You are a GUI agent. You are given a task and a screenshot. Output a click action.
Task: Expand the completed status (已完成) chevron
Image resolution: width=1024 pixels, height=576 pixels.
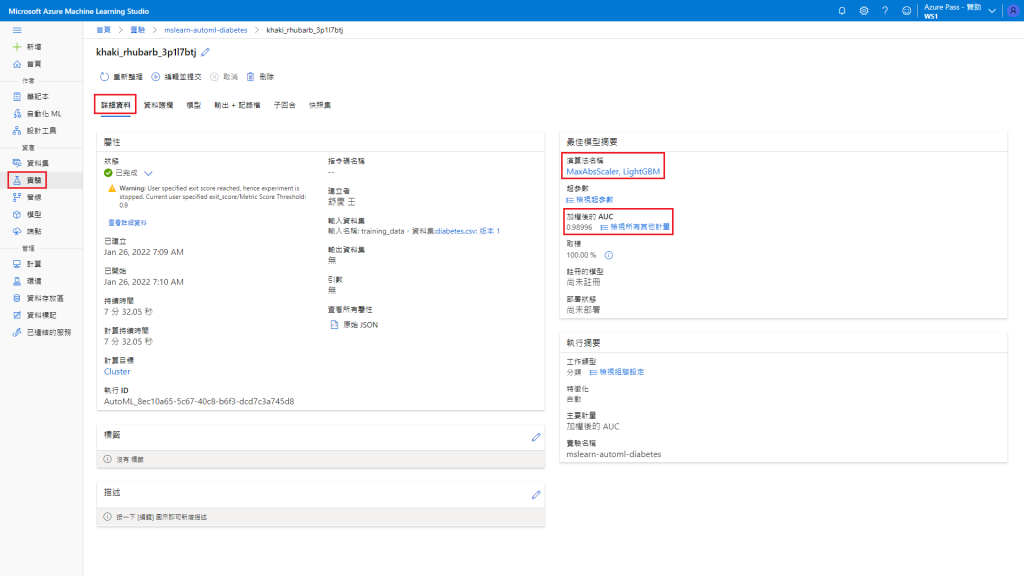tap(148, 174)
